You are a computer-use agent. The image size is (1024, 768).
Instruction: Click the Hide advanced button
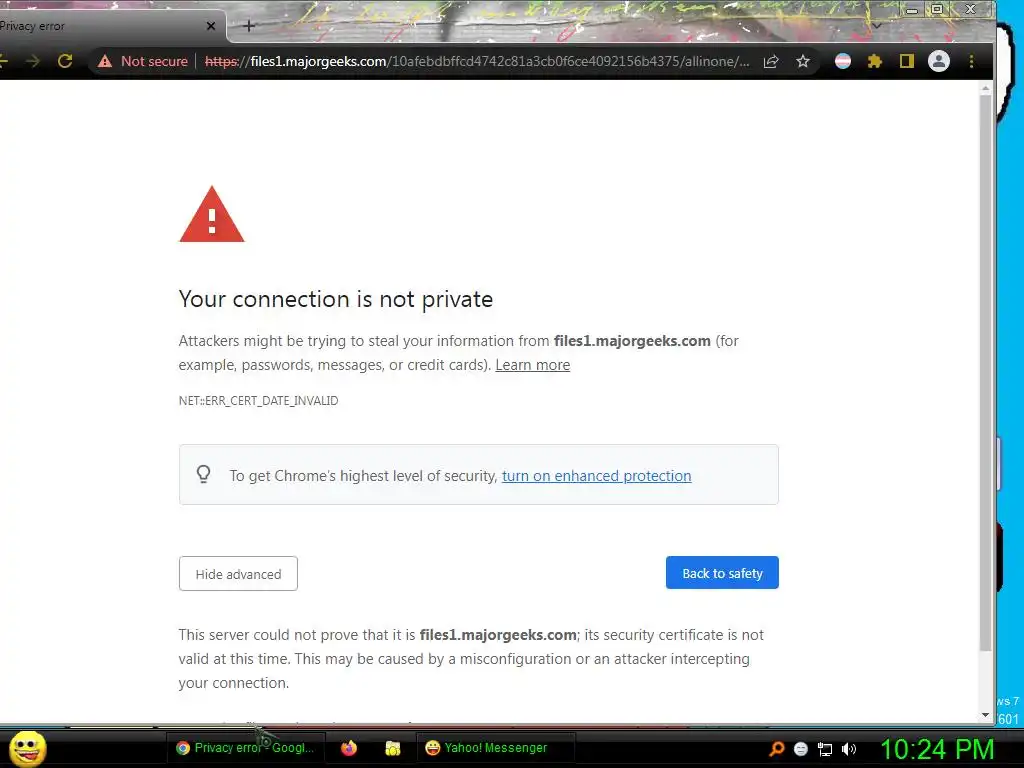click(x=238, y=574)
